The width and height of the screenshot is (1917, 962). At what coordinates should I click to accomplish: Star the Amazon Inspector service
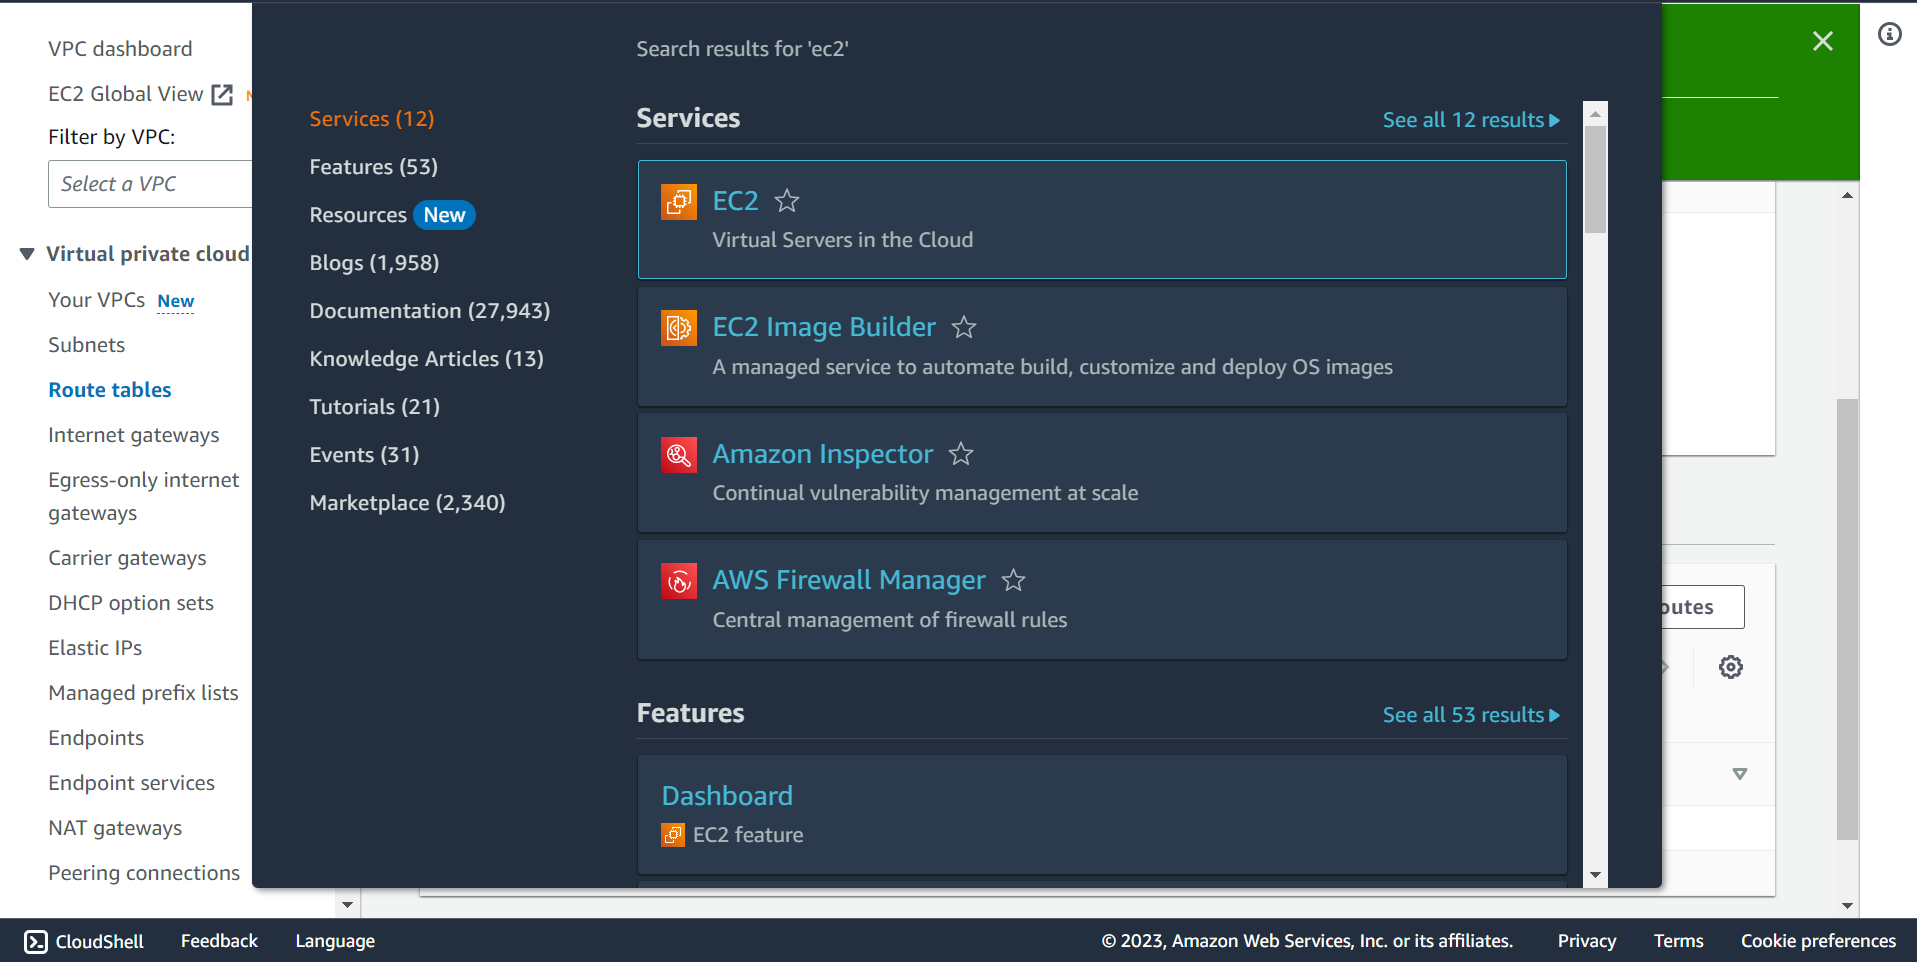pos(961,454)
